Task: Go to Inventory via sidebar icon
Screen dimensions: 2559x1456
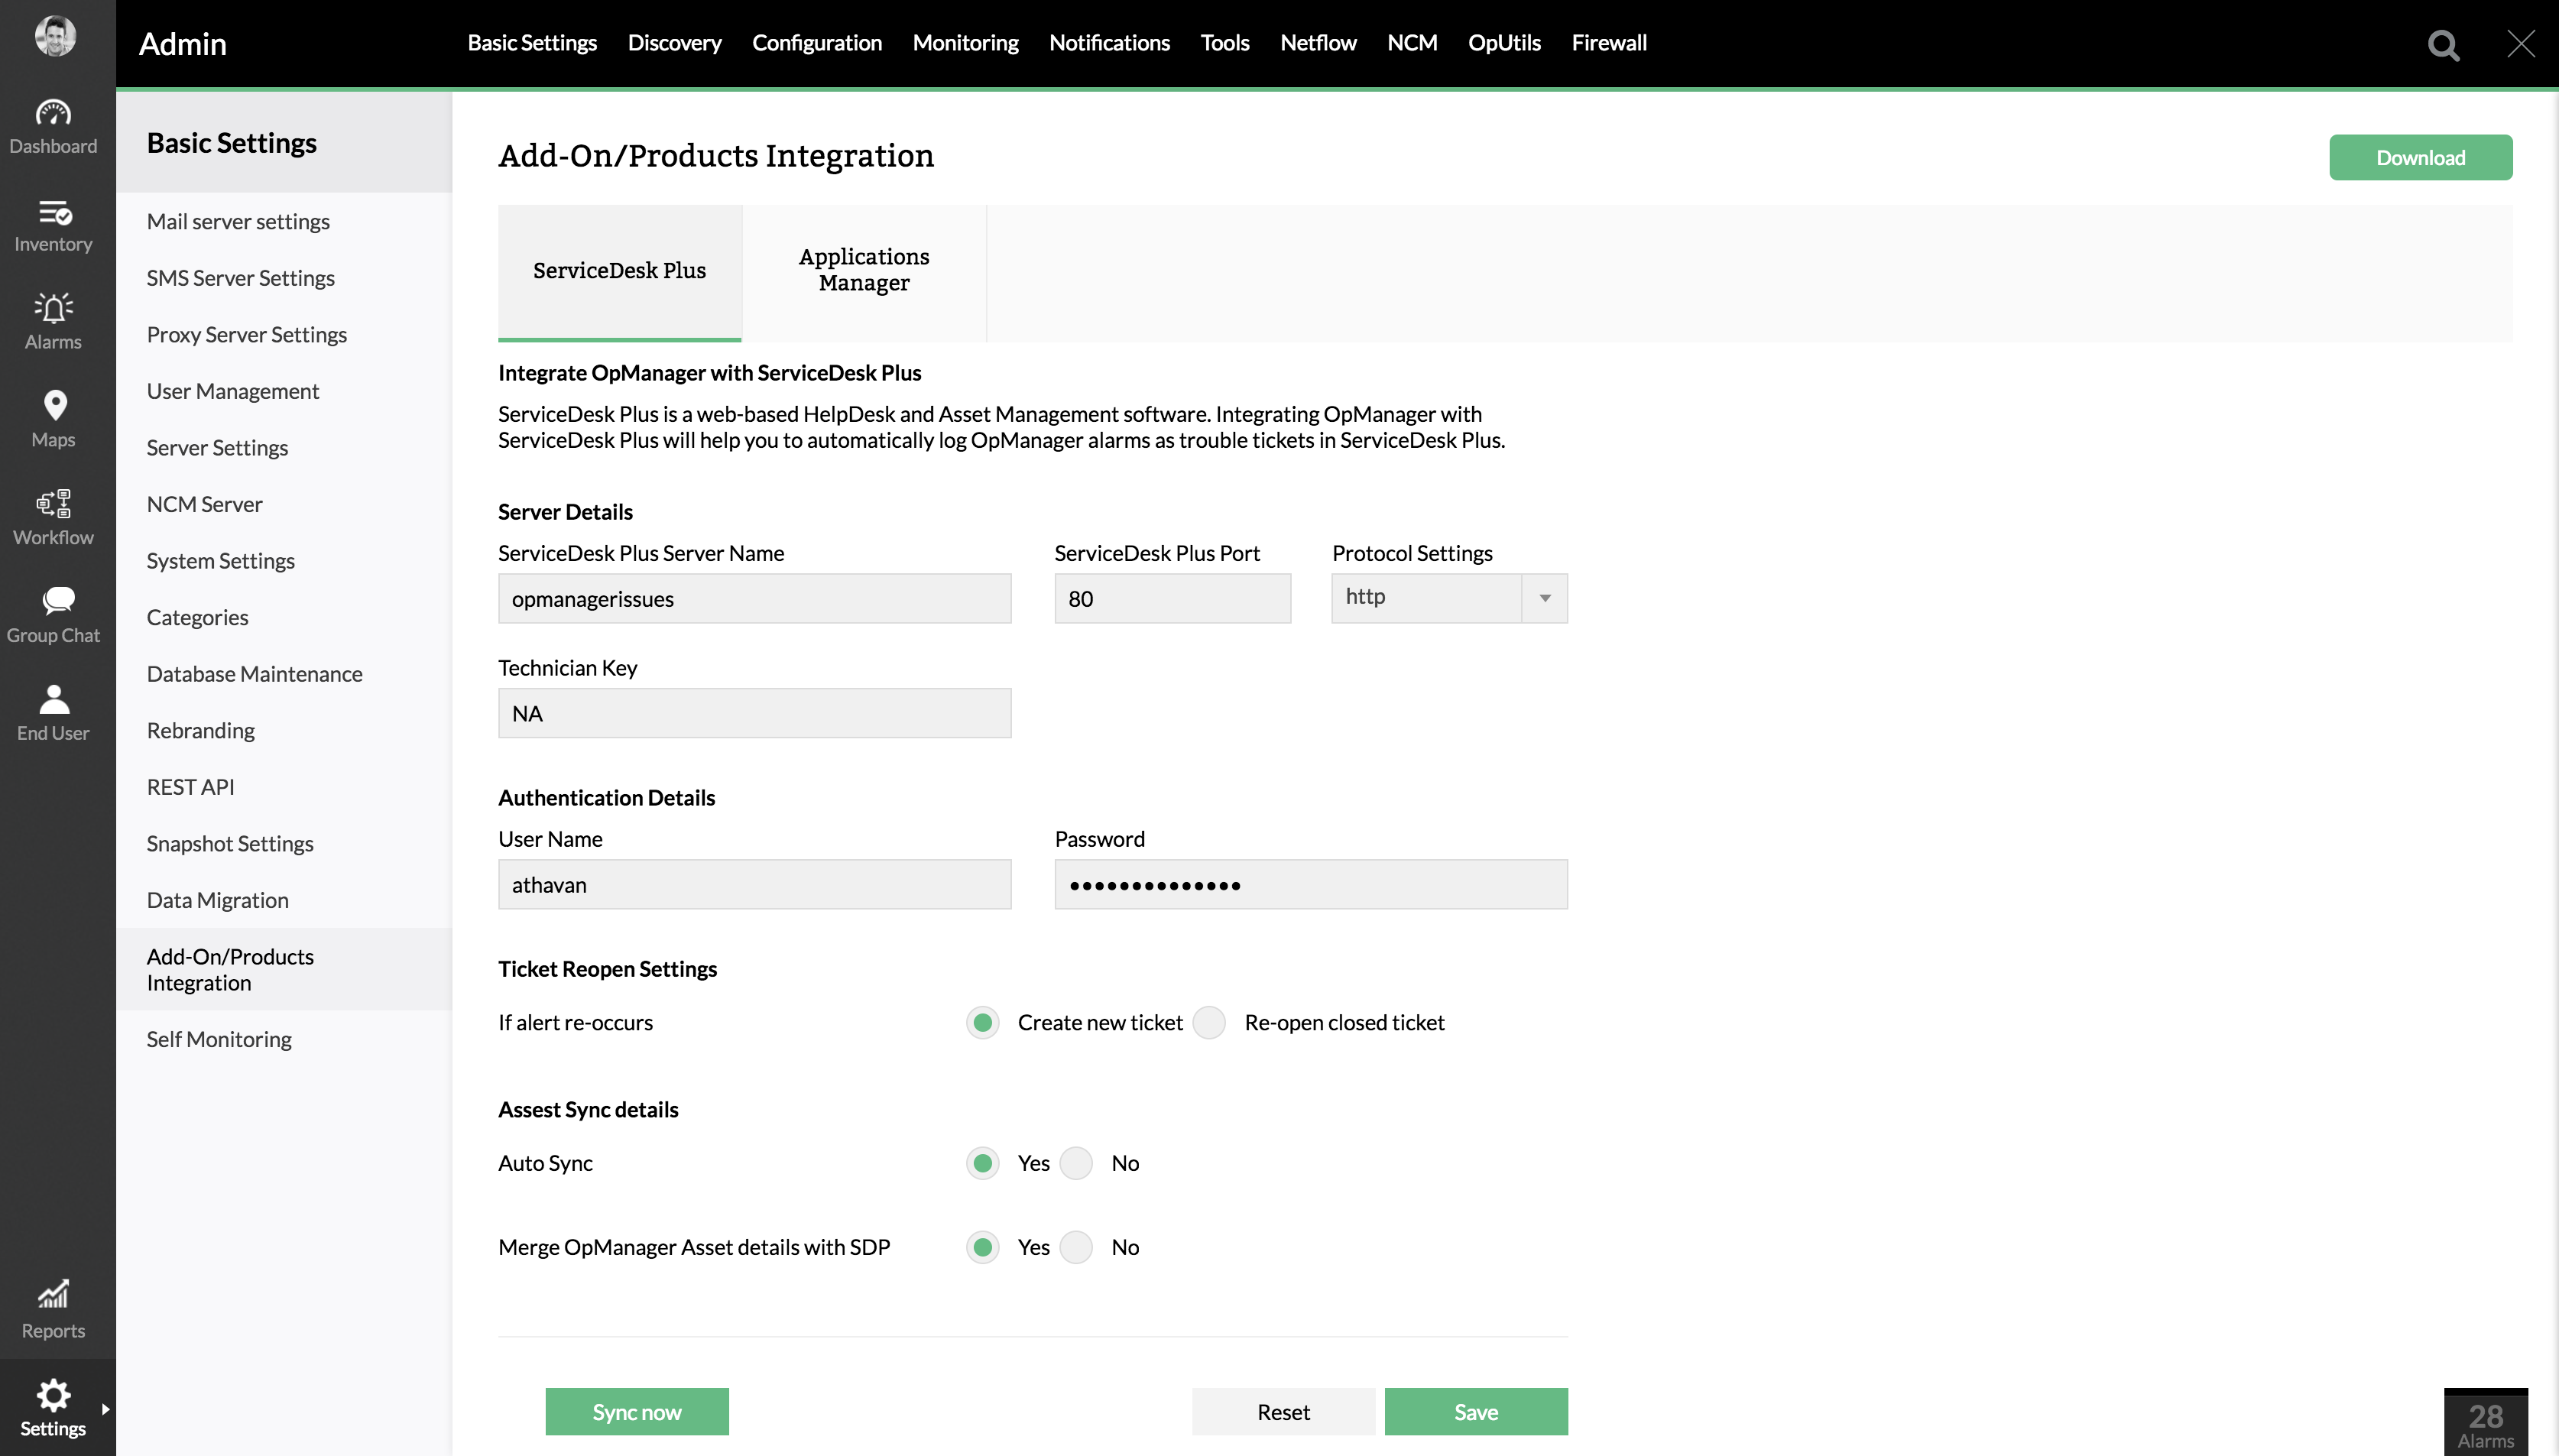Action: 53,212
